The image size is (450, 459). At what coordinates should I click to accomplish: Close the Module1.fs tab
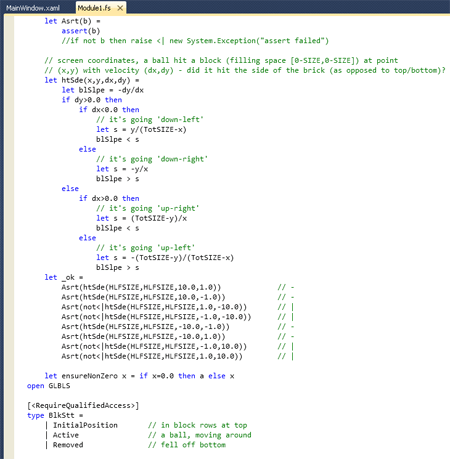(x=120, y=8)
